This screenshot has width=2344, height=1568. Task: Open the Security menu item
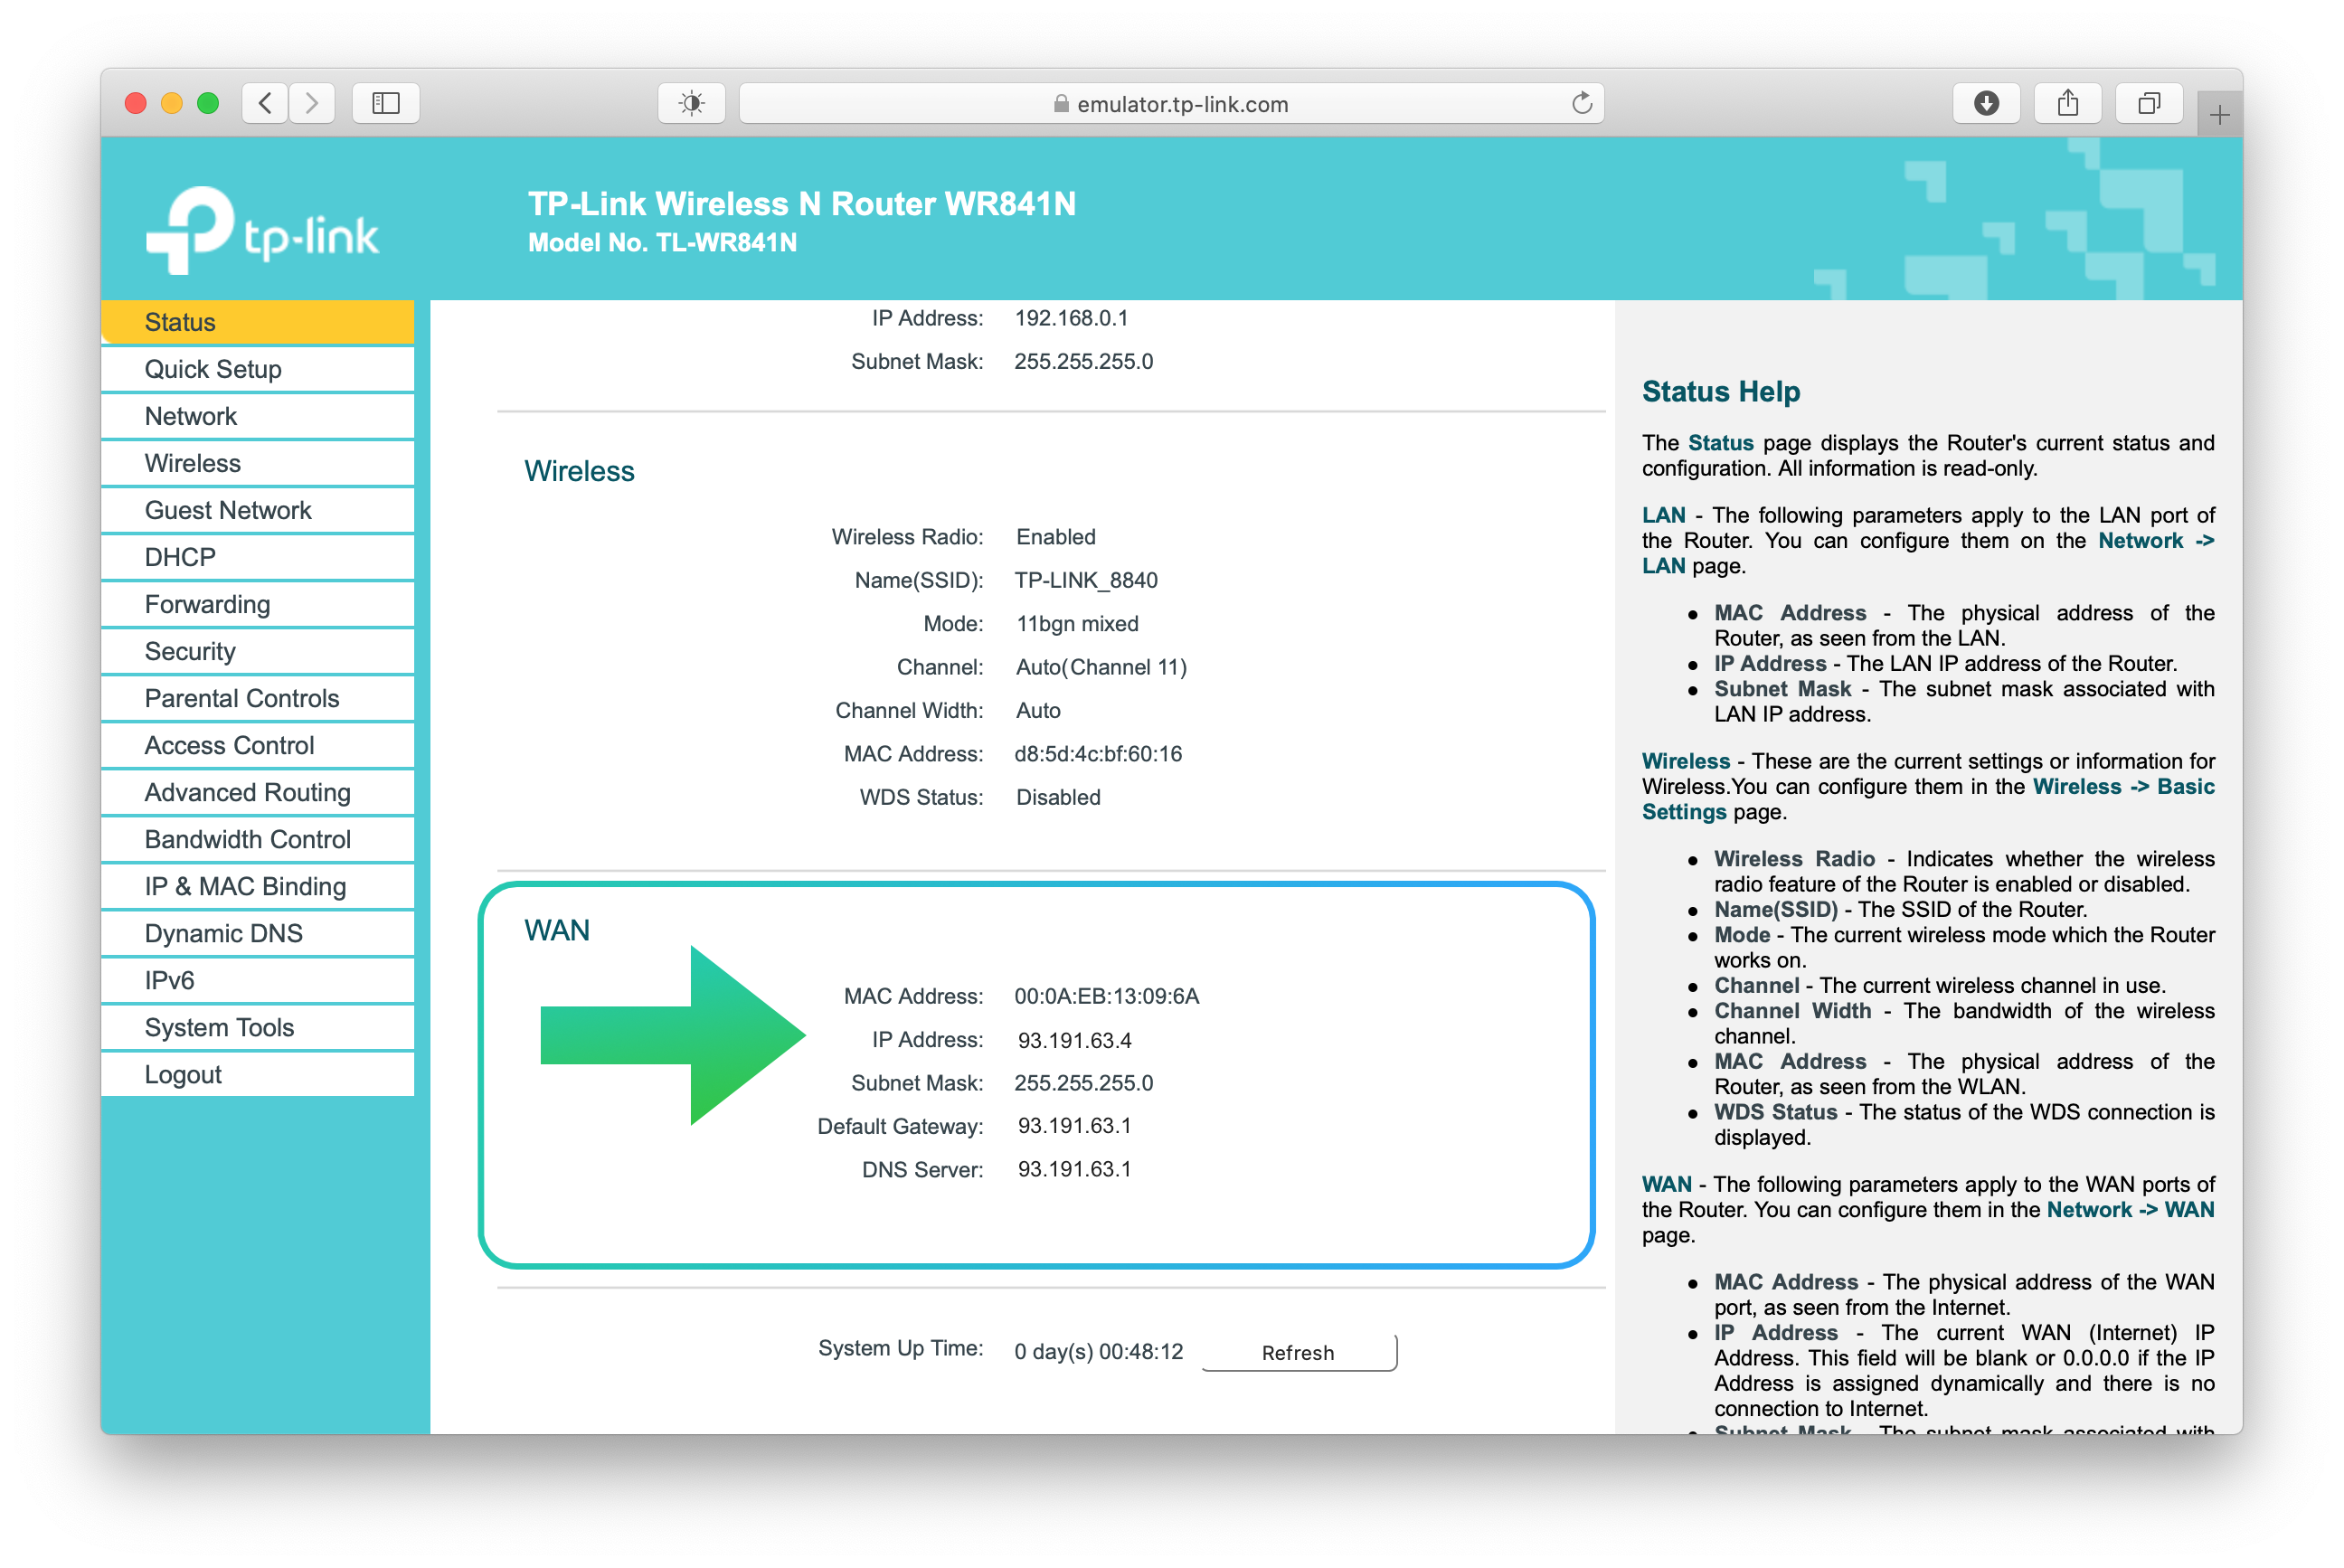click(257, 651)
